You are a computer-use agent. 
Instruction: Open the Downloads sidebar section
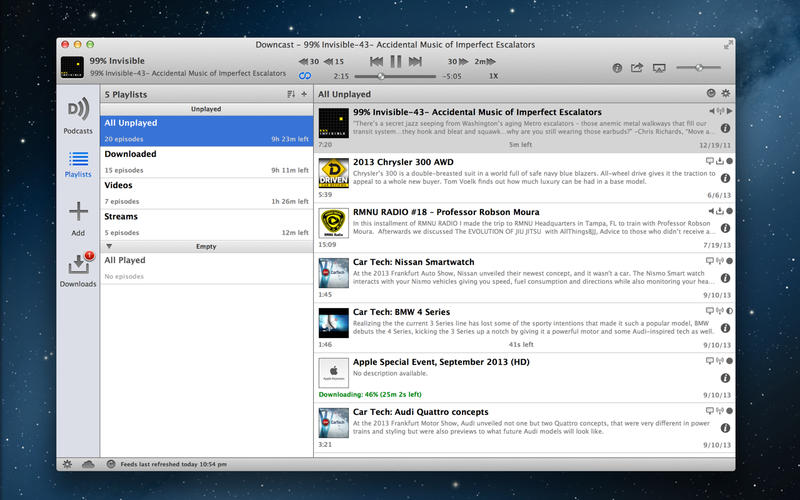coord(78,269)
